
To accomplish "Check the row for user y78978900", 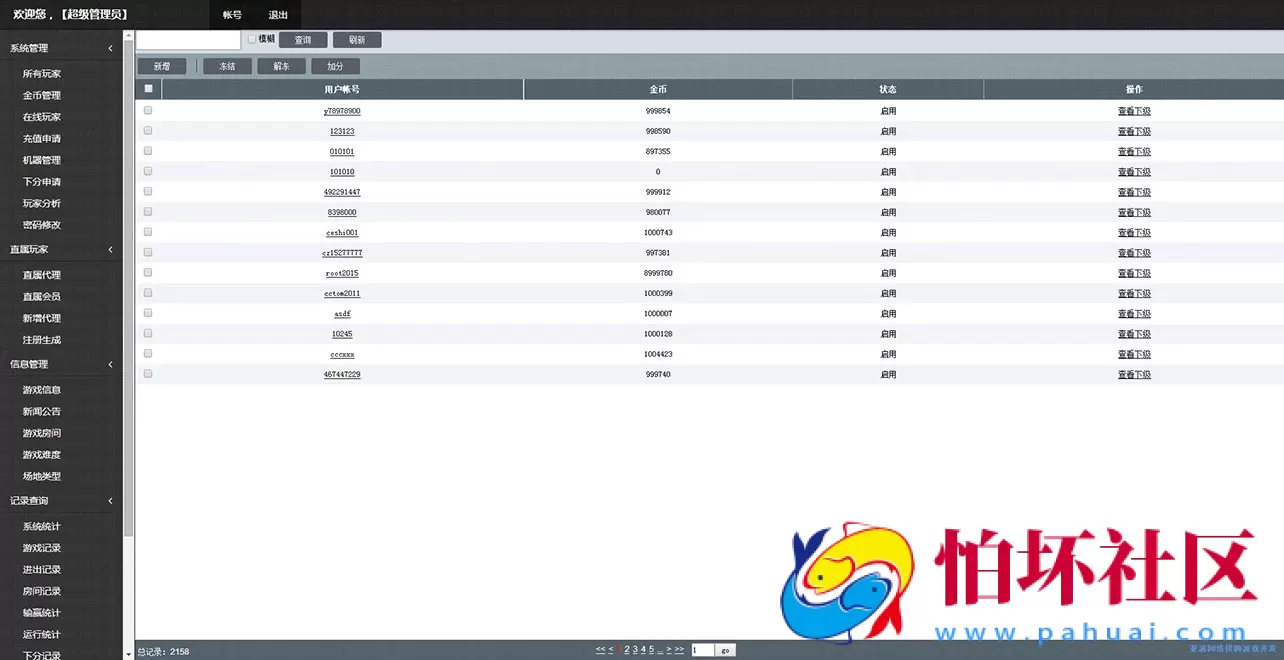I will [x=148, y=111].
